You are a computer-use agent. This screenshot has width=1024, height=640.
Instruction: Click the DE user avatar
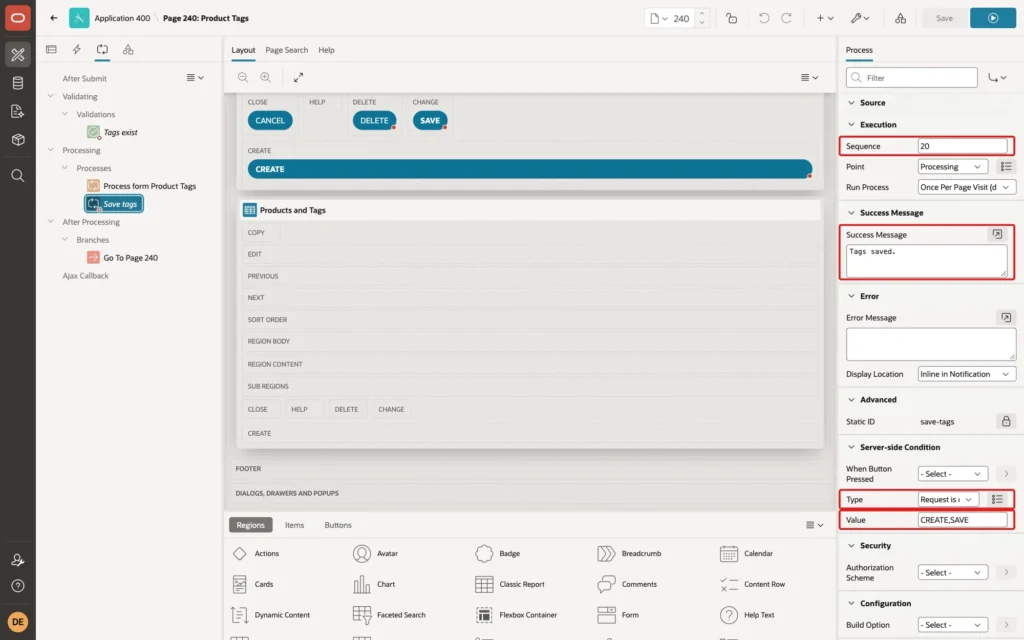[x=18, y=622]
